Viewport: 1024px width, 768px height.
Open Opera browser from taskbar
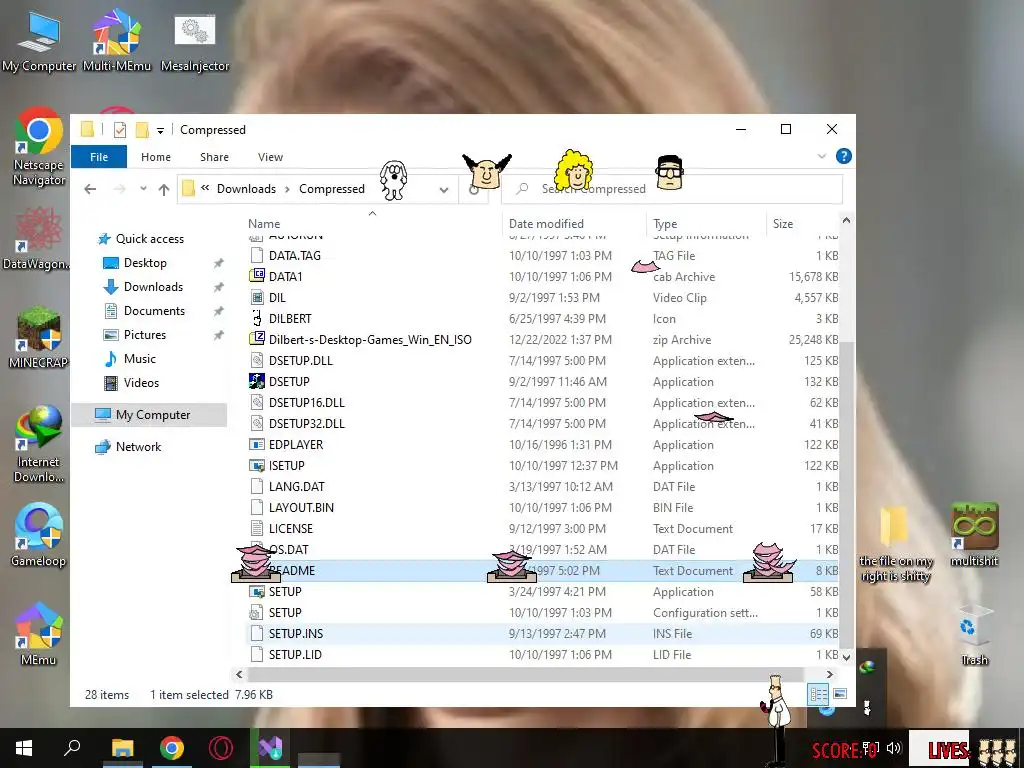[x=221, y=748]
